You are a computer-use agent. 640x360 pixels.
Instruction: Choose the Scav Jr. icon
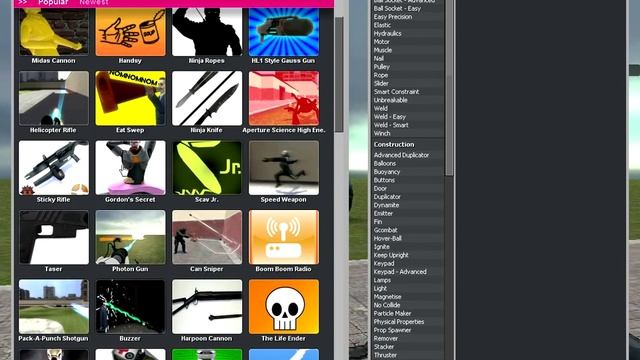207,168
